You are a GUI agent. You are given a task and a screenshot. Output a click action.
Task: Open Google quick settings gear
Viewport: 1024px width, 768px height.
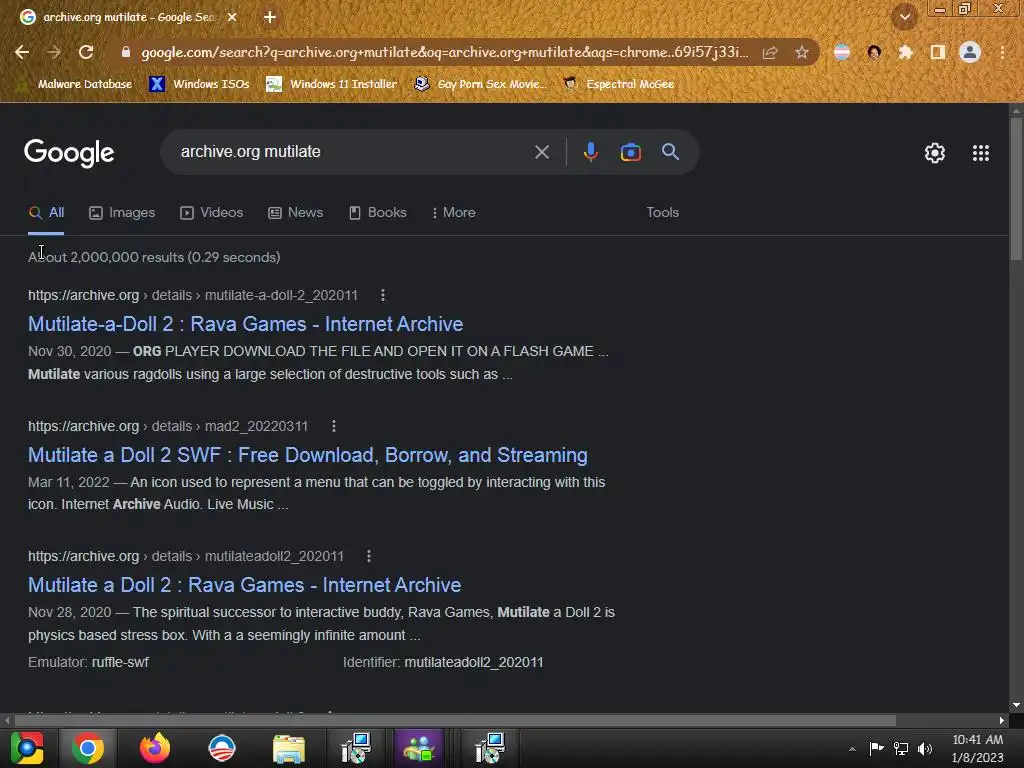tap(935, 153)
